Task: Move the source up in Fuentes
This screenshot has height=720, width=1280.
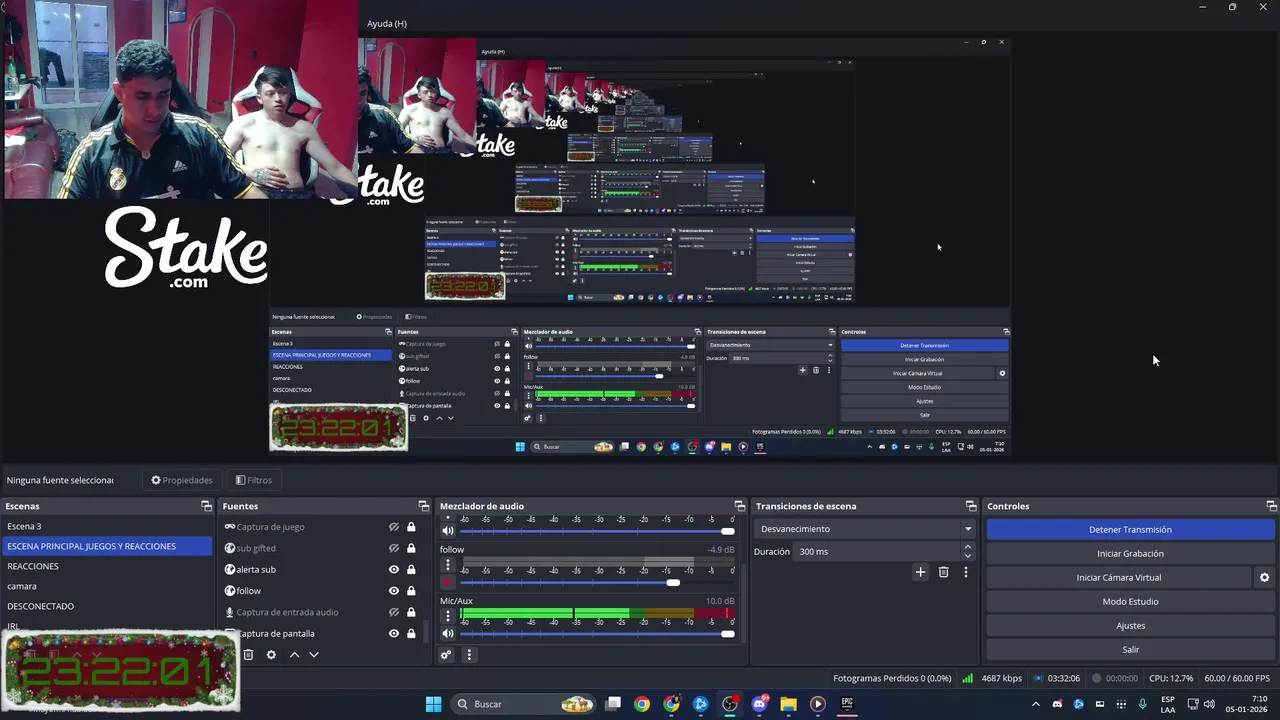Action: (x=294, y=655)
